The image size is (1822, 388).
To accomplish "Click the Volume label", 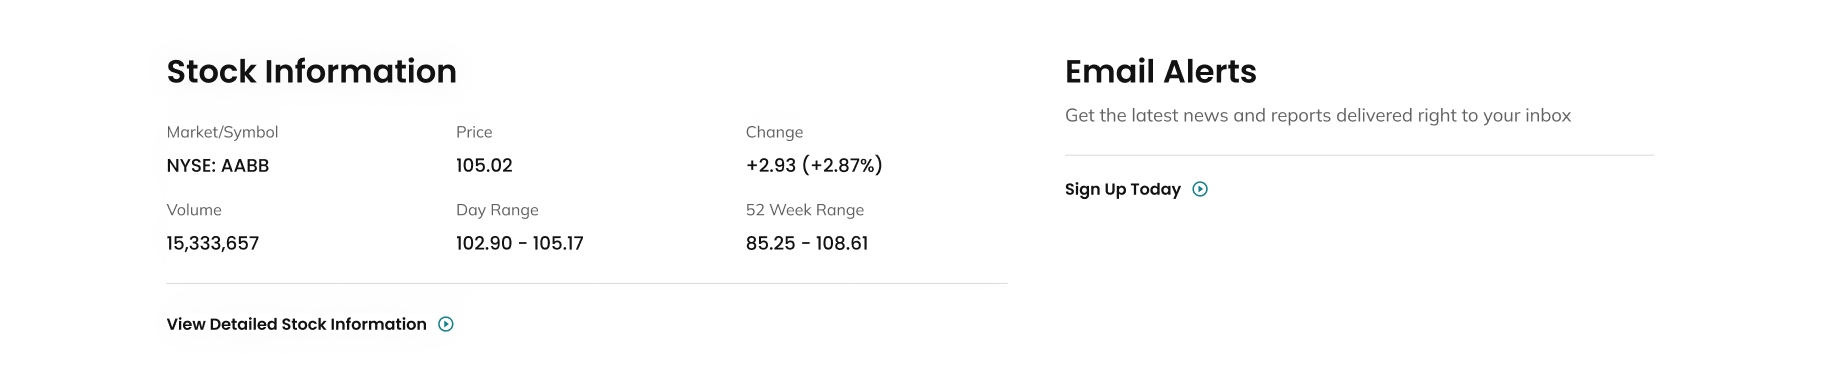I will tap(194, 210).
